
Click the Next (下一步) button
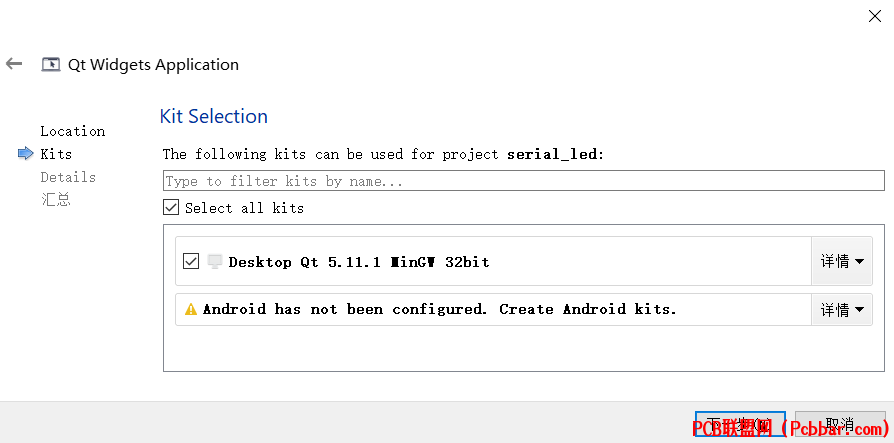740,425
